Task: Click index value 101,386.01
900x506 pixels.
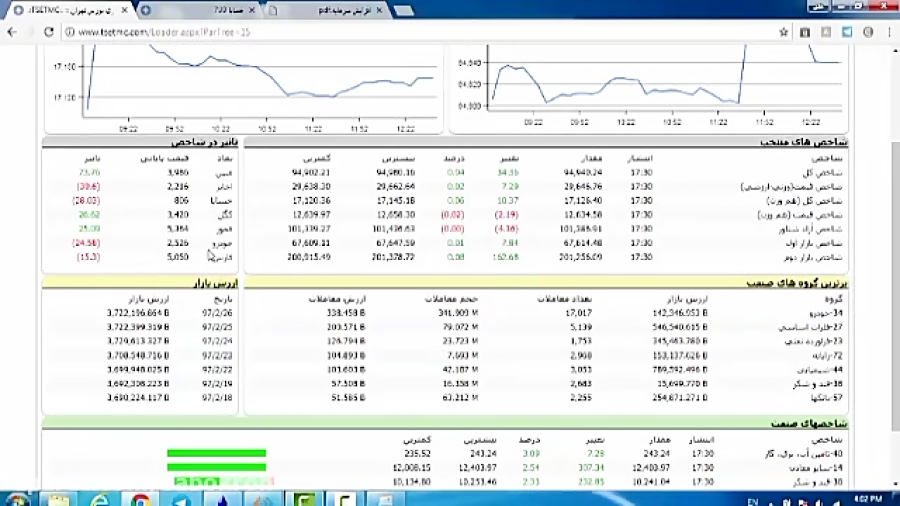Action: [581, 229]
